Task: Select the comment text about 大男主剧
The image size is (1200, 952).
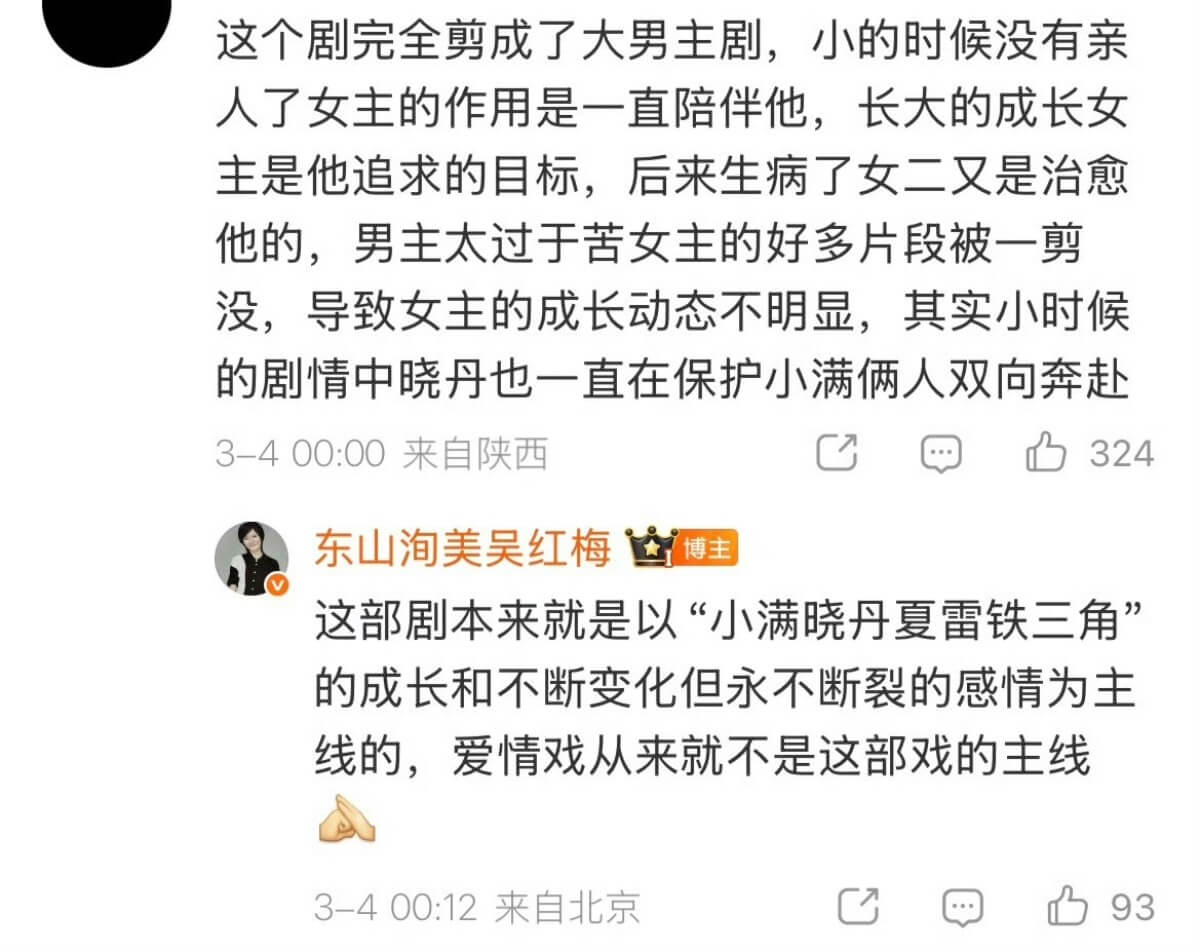Action: 672,212
